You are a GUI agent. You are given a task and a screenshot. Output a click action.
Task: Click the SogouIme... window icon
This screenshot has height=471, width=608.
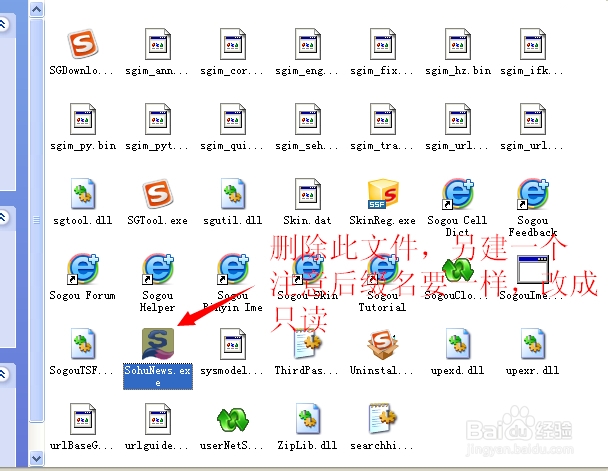tap(533, 269)
